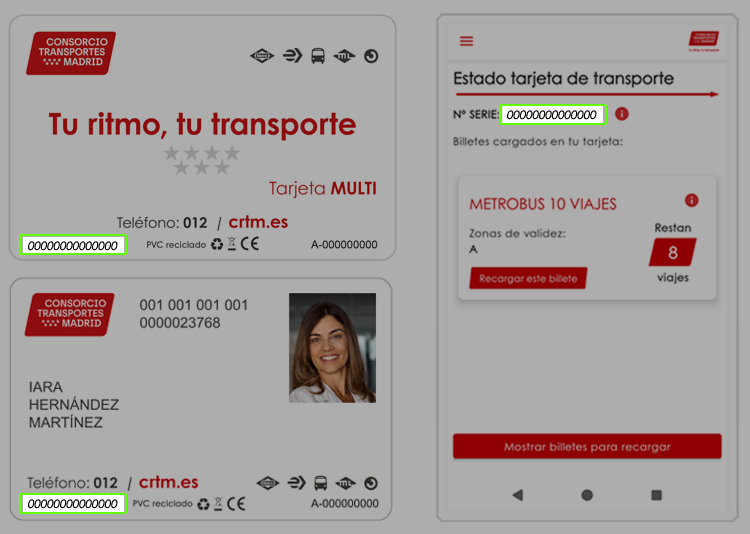750x534 pixels.
Task: Tap the Android back navigation triangle
Action: click(x=518, y=495)
